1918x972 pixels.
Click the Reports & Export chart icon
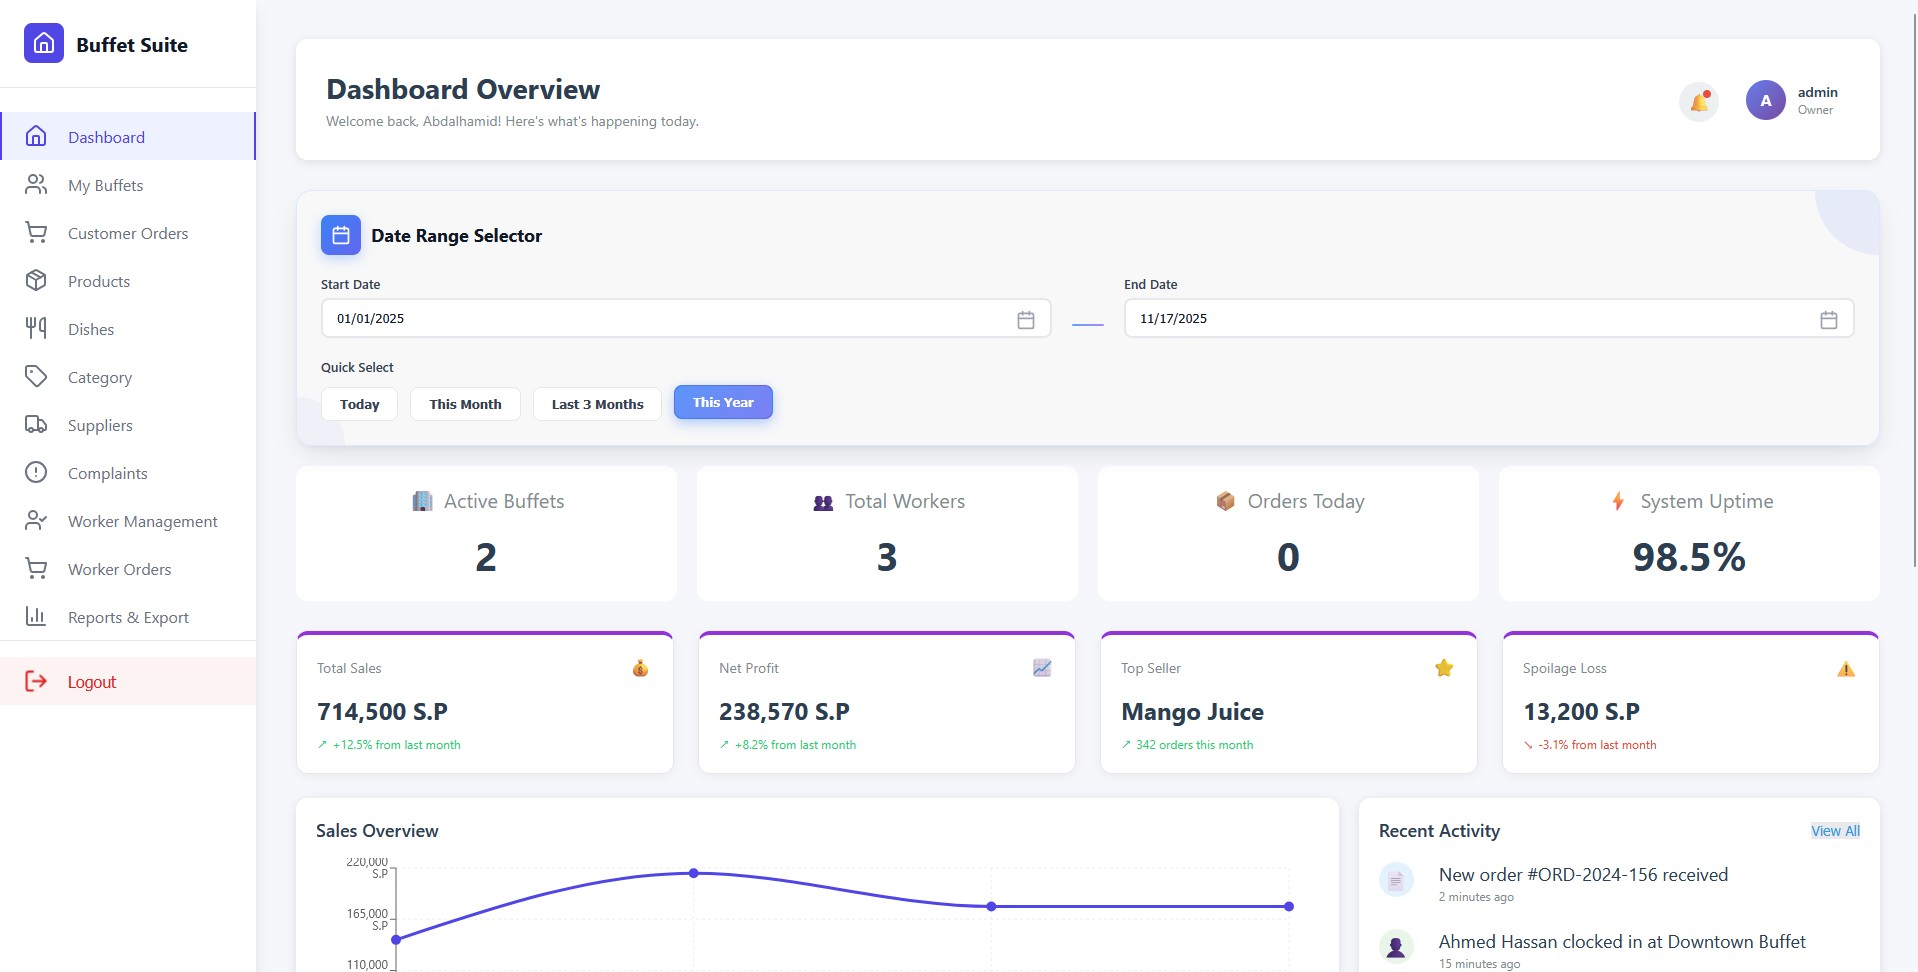[36, 617]
